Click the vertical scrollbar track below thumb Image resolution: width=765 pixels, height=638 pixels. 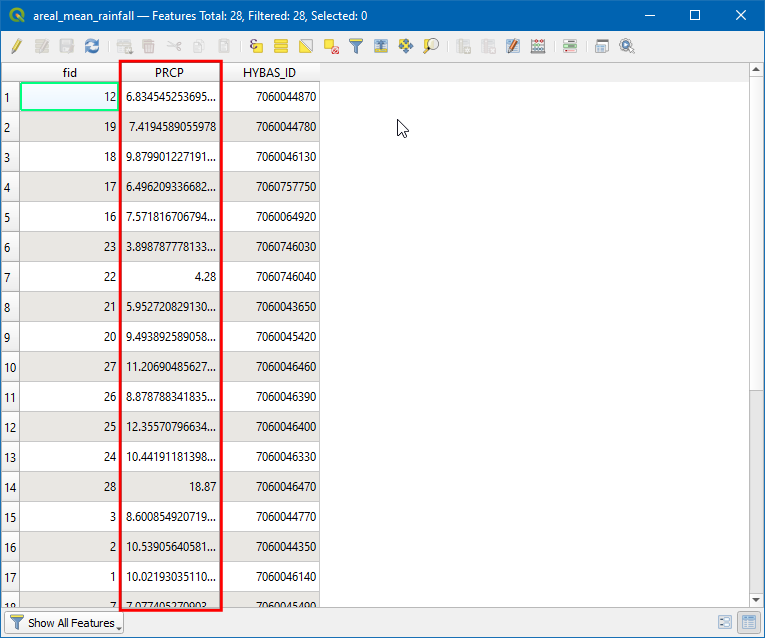[756, 490]
